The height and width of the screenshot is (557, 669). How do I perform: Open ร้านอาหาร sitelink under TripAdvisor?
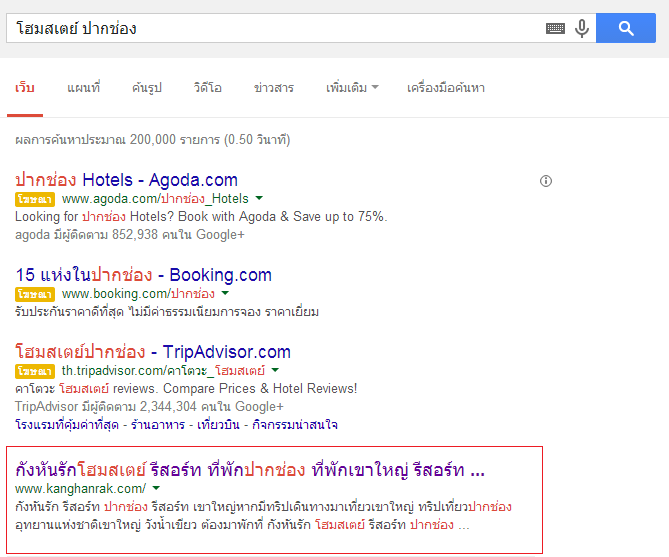pos(158,425)
